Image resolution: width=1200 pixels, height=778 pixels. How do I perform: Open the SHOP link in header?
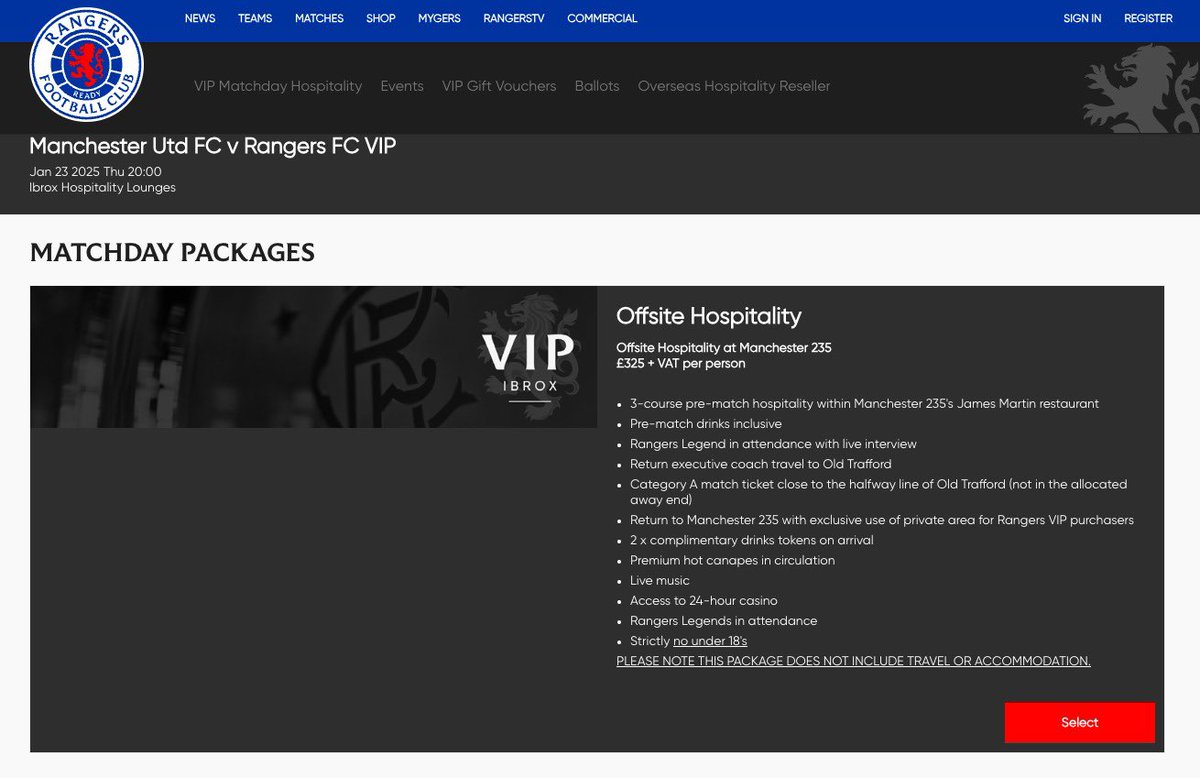point(381,19)
